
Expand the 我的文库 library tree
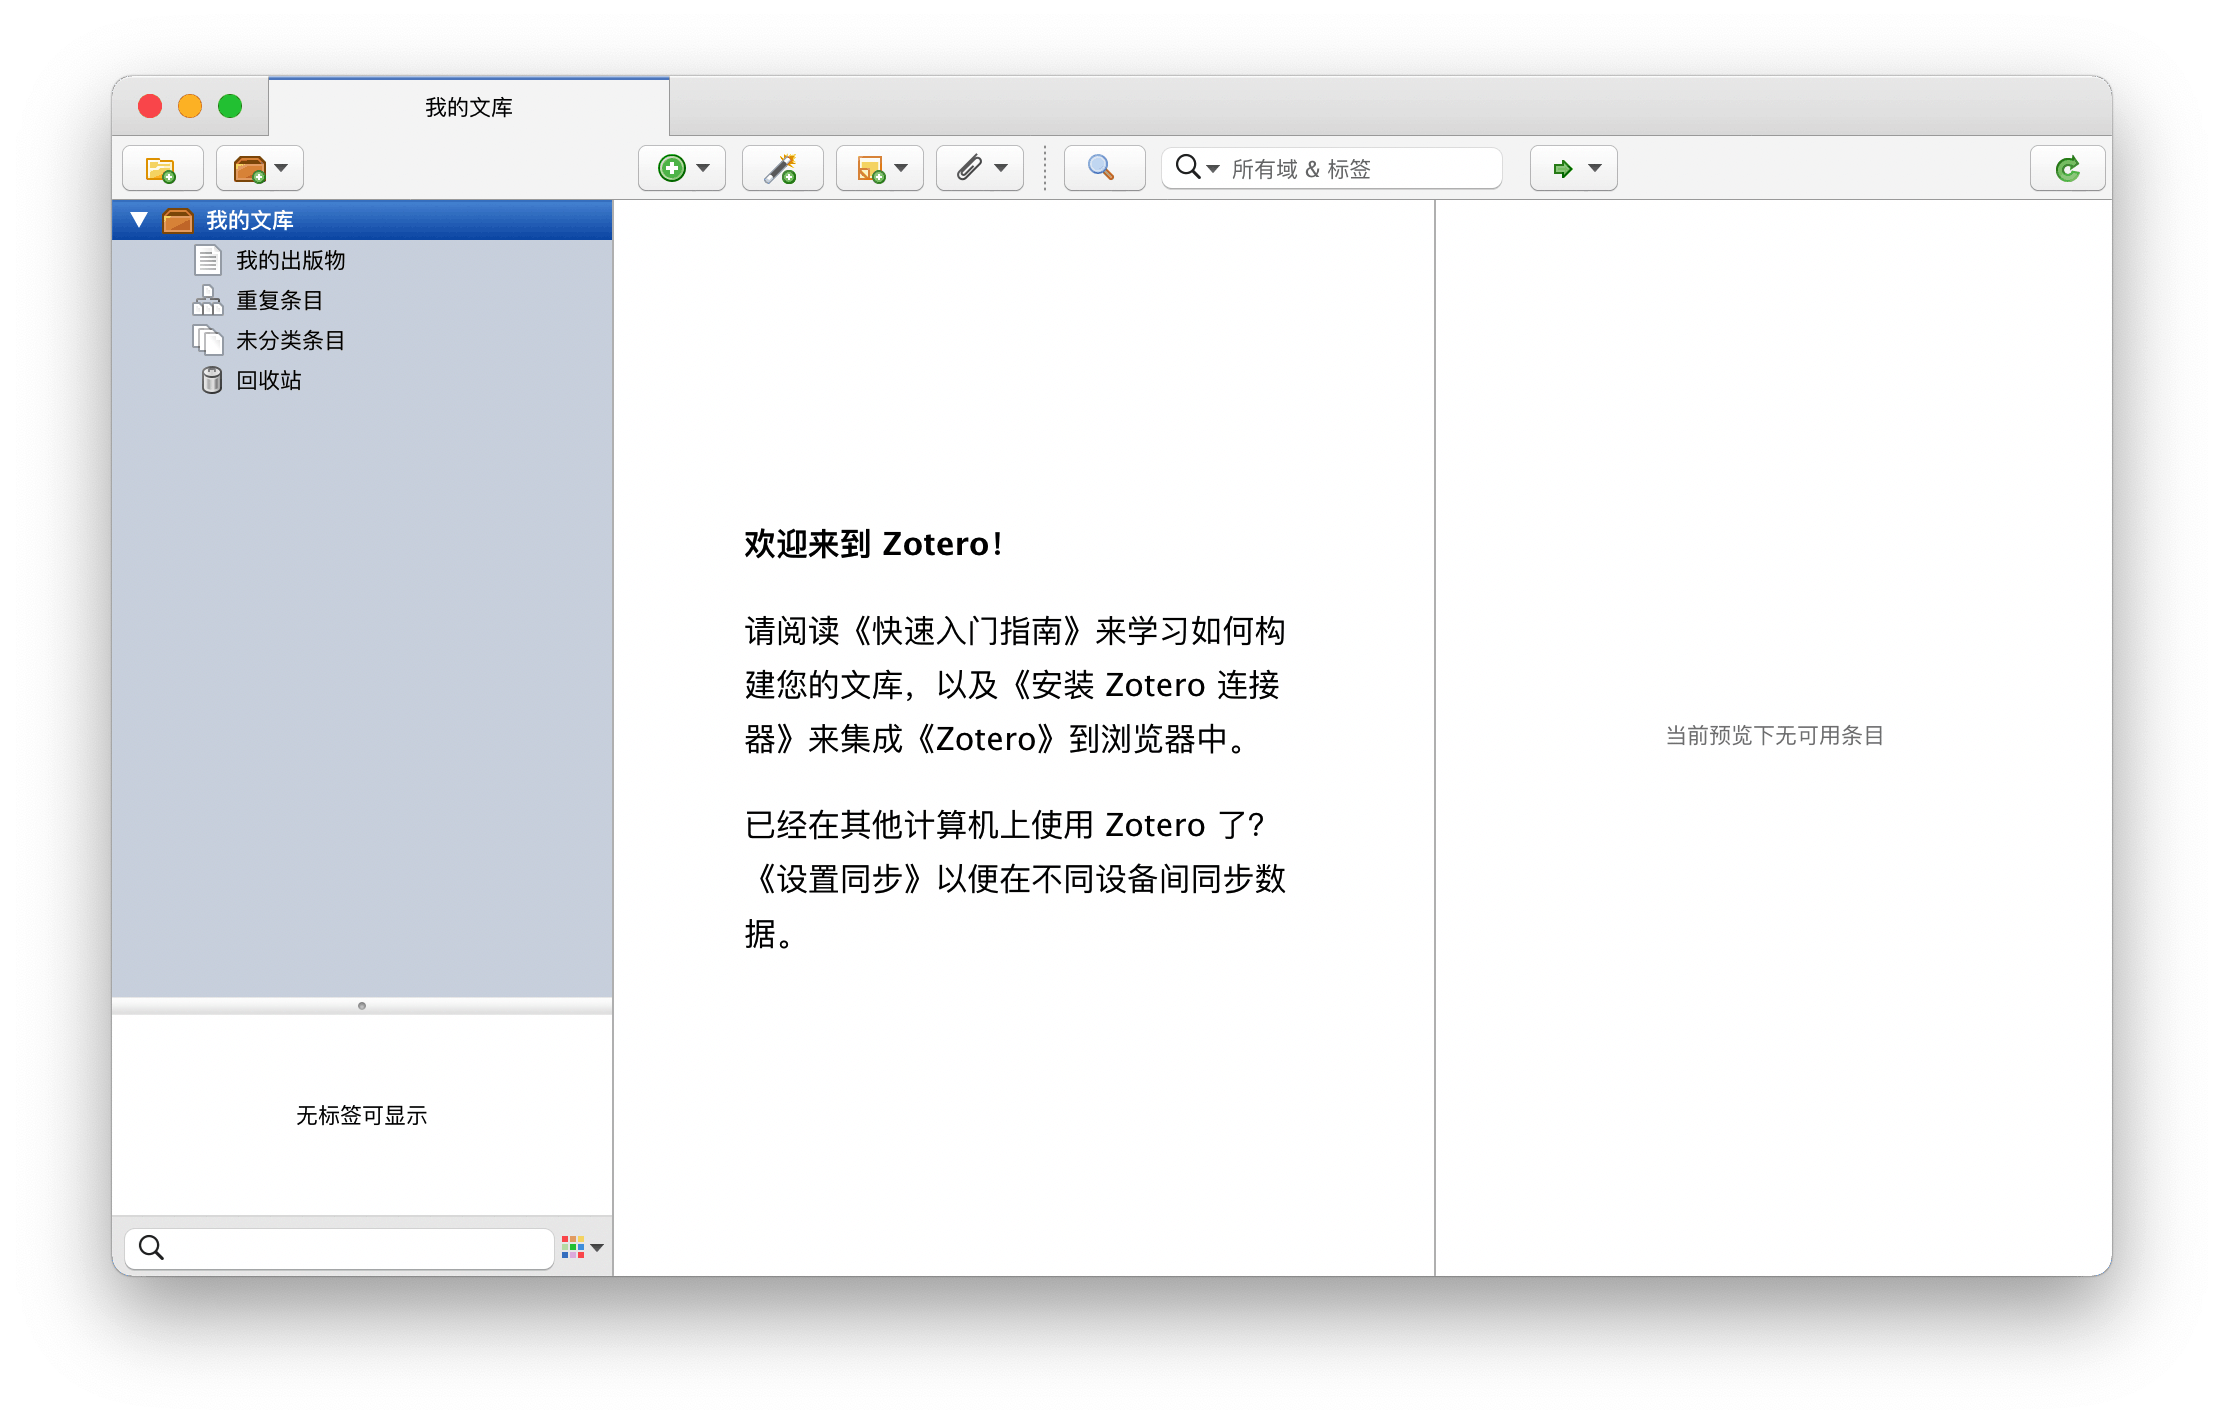(138, 219)
